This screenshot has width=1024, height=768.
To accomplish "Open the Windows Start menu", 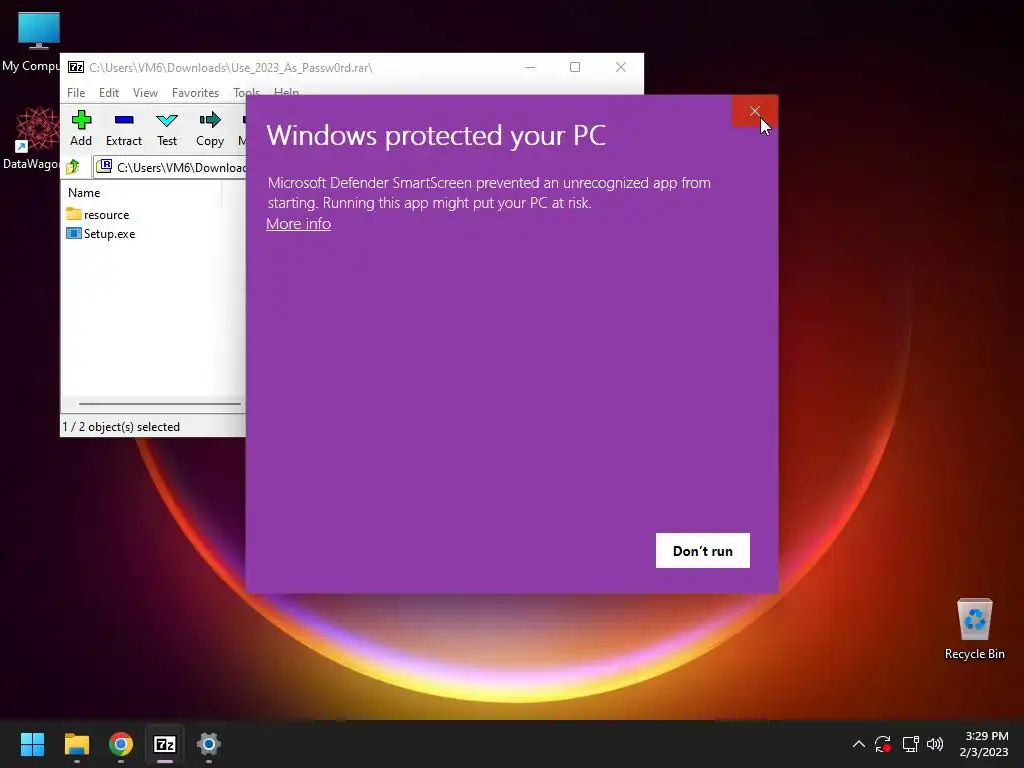I will 32,744.
